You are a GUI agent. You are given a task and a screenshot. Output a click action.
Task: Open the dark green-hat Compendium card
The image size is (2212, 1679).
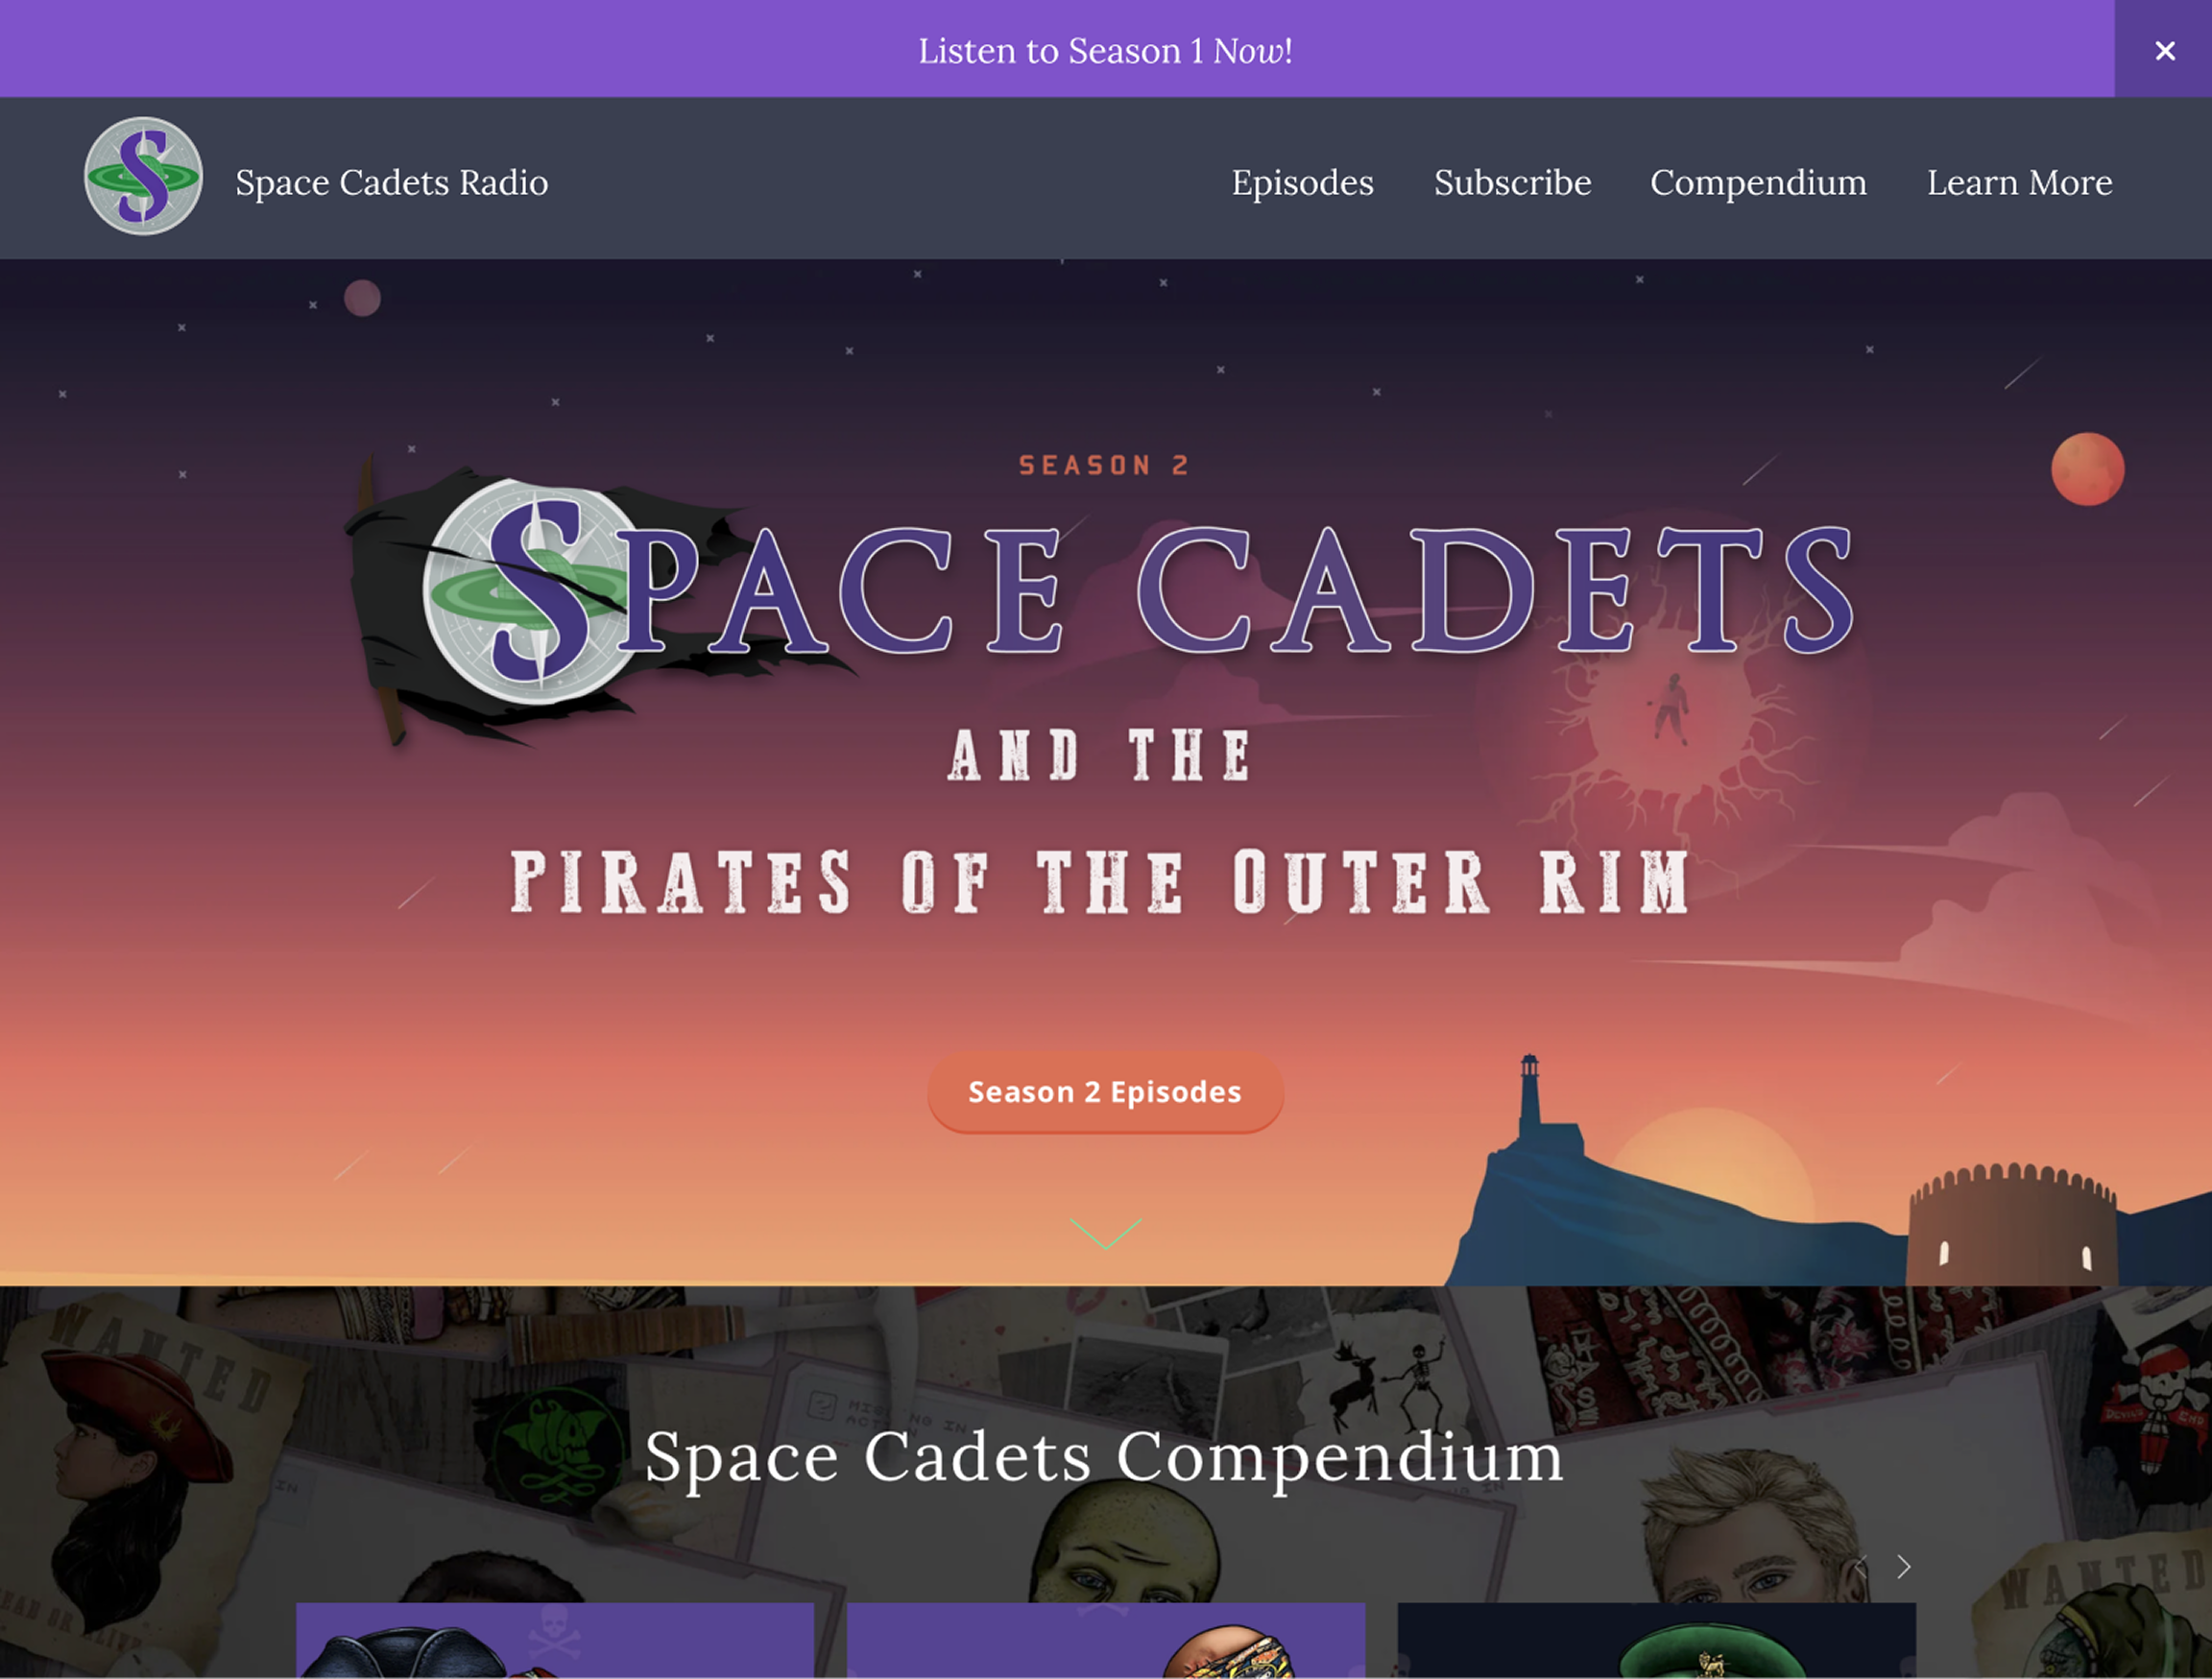[x=1656, y=1640]
